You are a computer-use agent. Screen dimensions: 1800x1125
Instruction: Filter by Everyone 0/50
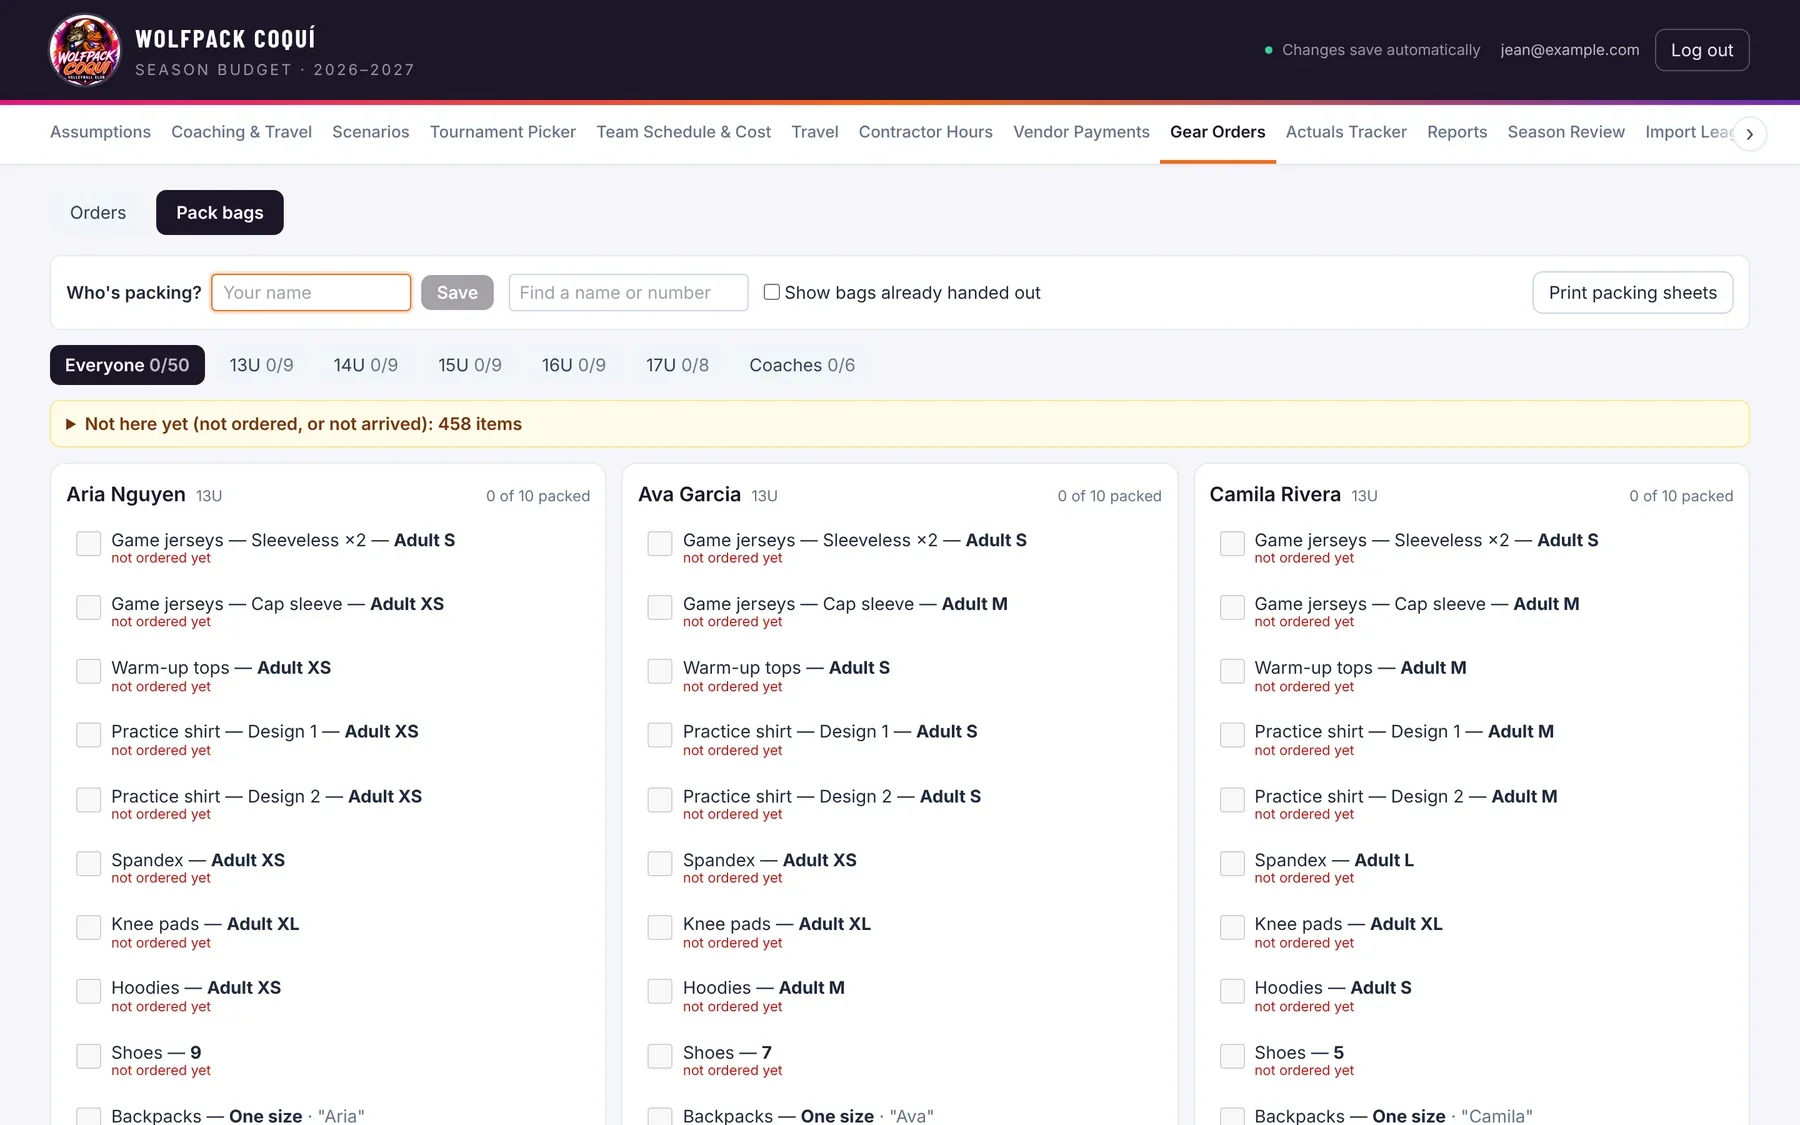tap(127, 365)
